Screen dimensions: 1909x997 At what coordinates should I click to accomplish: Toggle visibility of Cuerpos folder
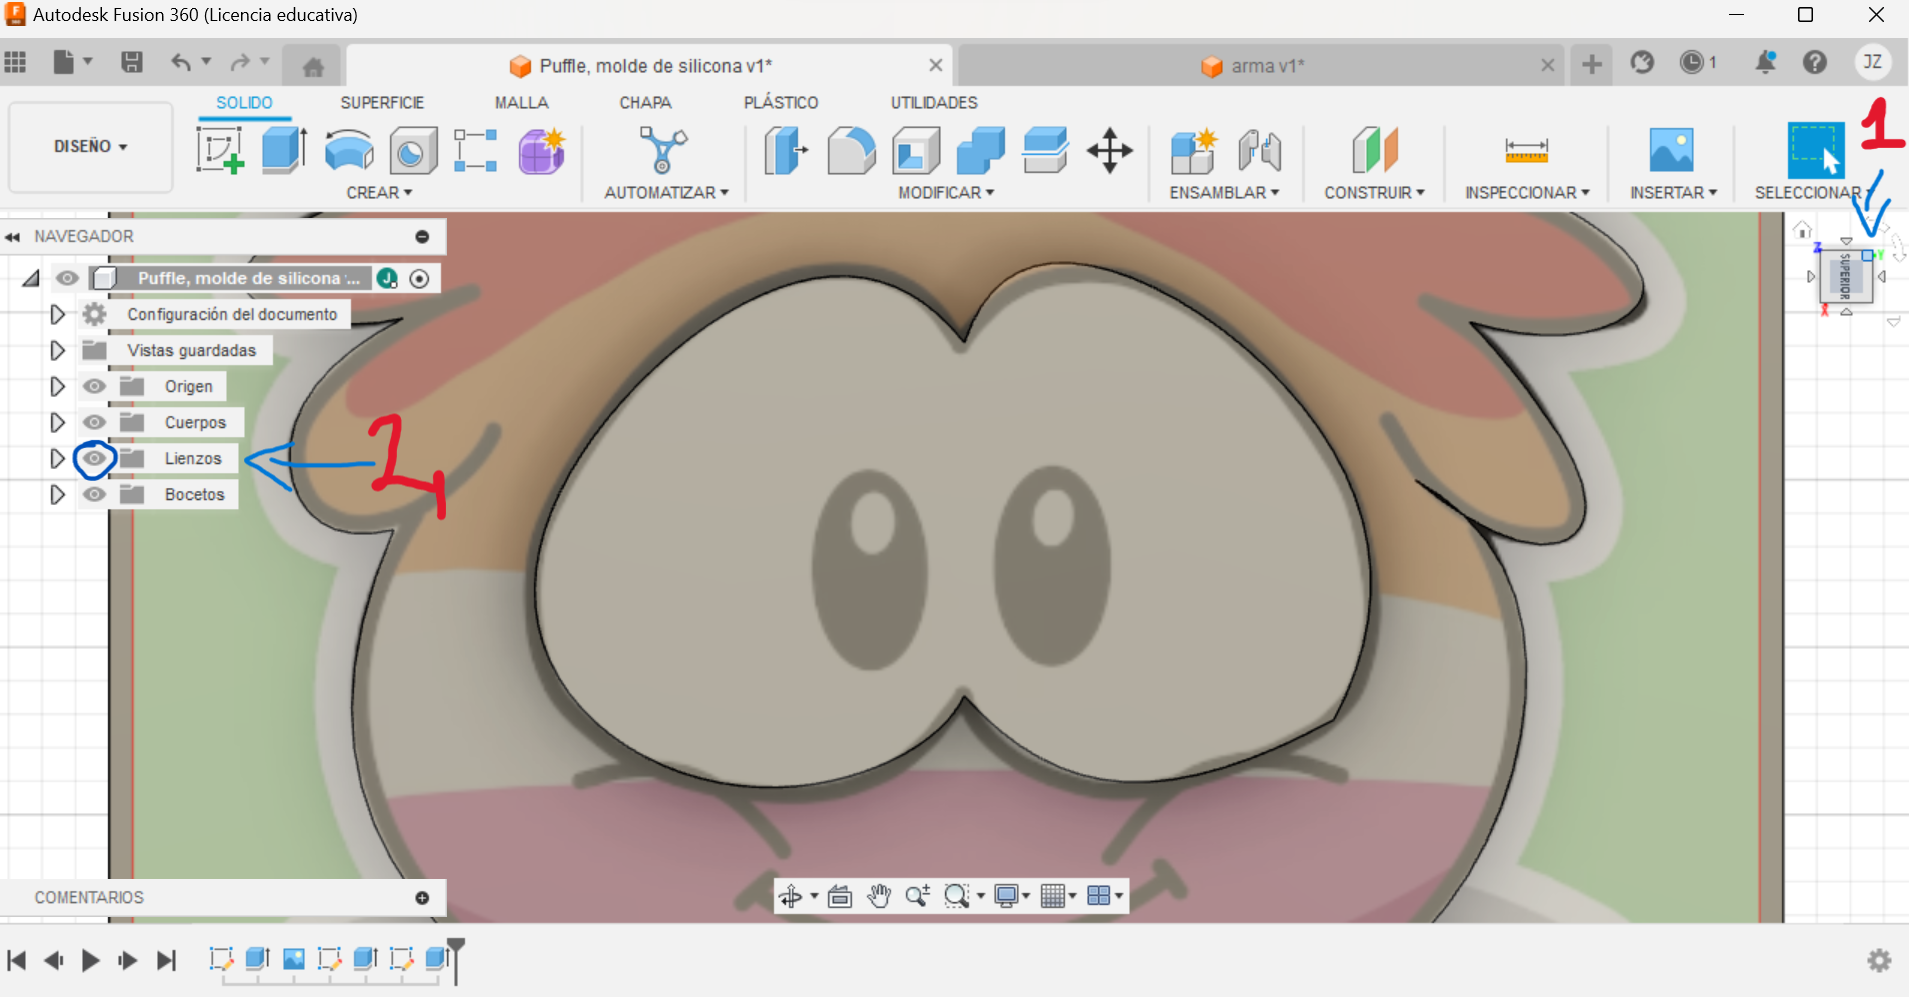(94, 422)
